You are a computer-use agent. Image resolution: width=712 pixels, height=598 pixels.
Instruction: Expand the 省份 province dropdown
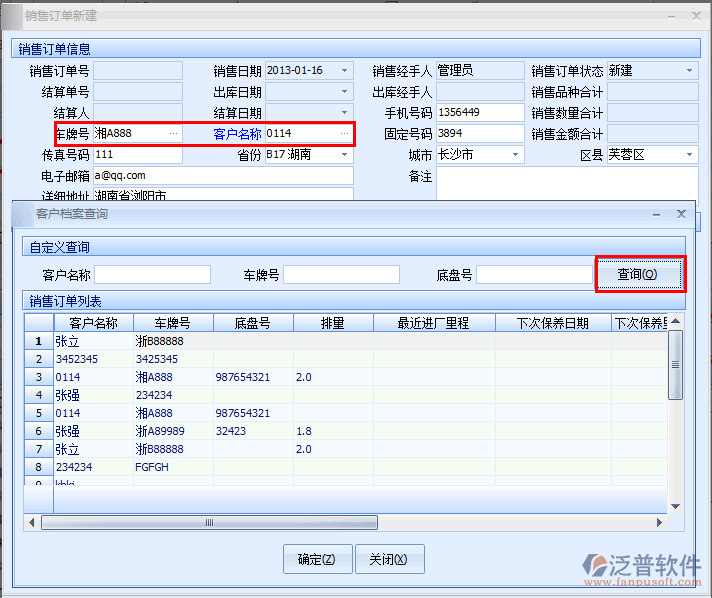click(x=345, y=155)
